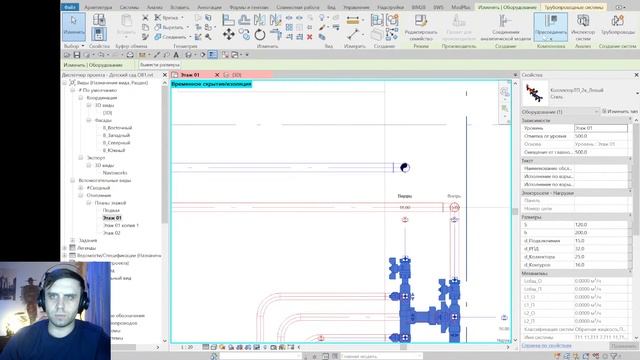This screenshot has height=360, width=640.
Task: Click the Уровень field showing Этаж 01
Action: coord(601,128)
